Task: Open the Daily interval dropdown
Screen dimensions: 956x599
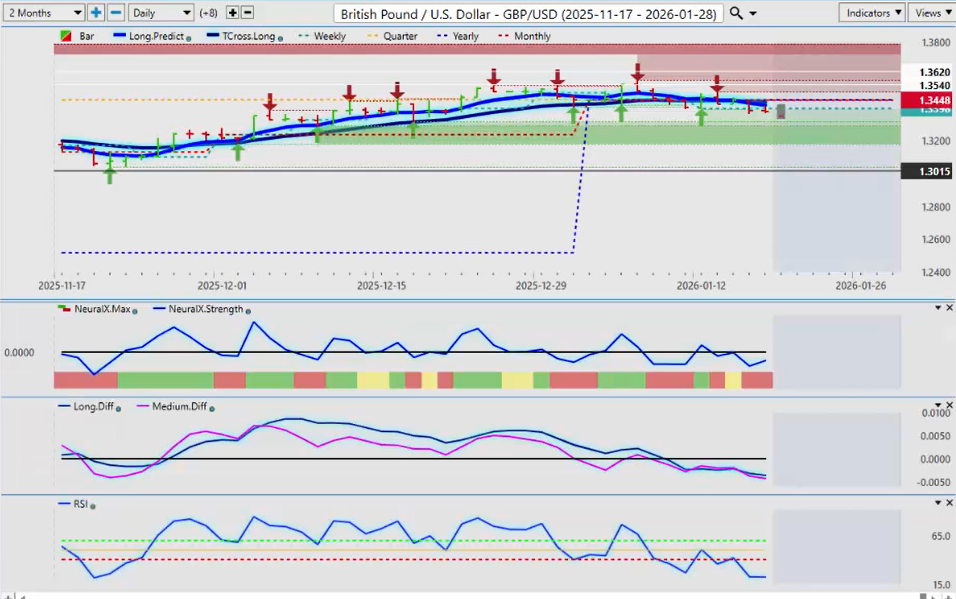Action: pos(160,13)
